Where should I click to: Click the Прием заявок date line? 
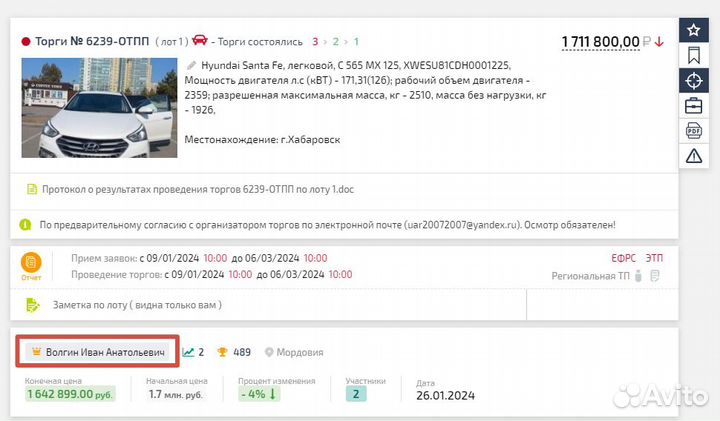point(199,258)
